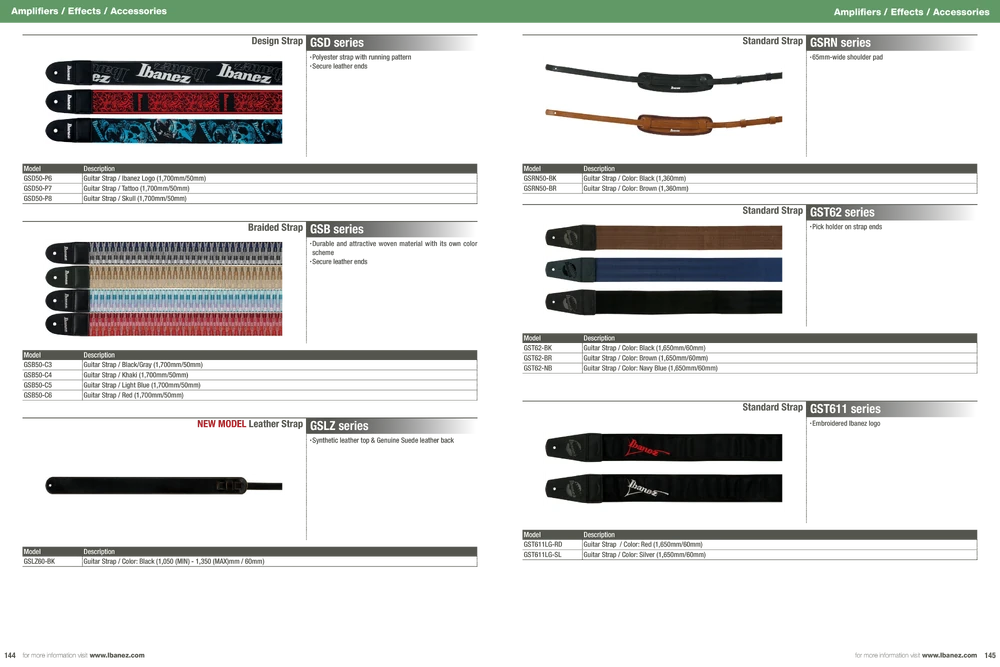Click the brown GSRN shoulder pad strap
This screenshot has width=1000, height=667.
(x=664, y=122)
